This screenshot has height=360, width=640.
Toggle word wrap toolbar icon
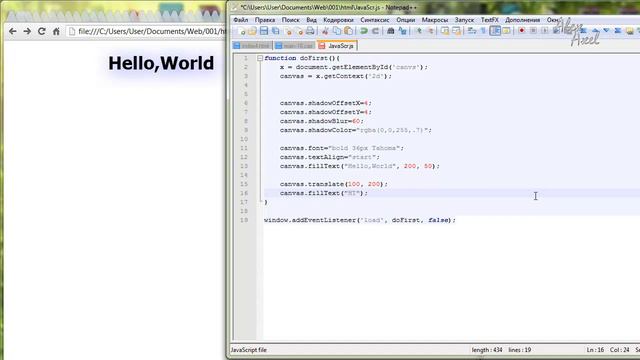(472, 31)
